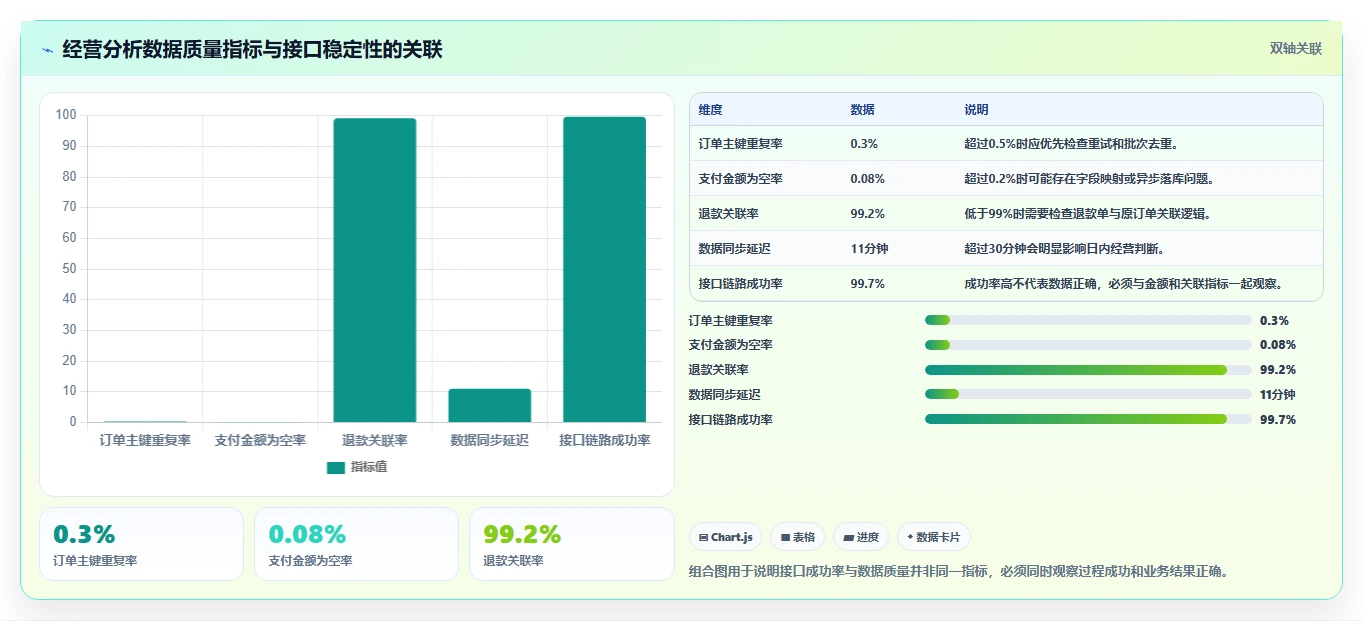Screen dimensions: 1363x621
Task: Click the 退款关联率 bar in the chart
Action: click(375, 270)
